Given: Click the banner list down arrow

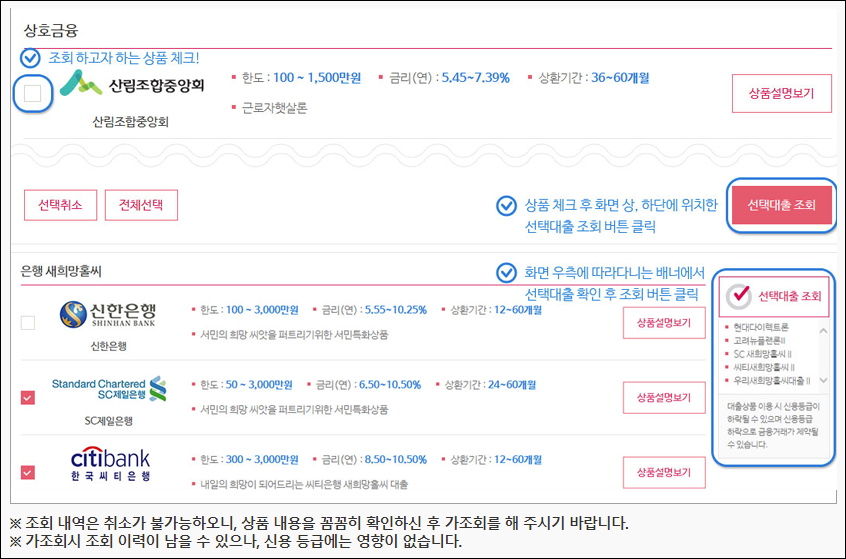Looking at the screenshot, I should (823, 380).
